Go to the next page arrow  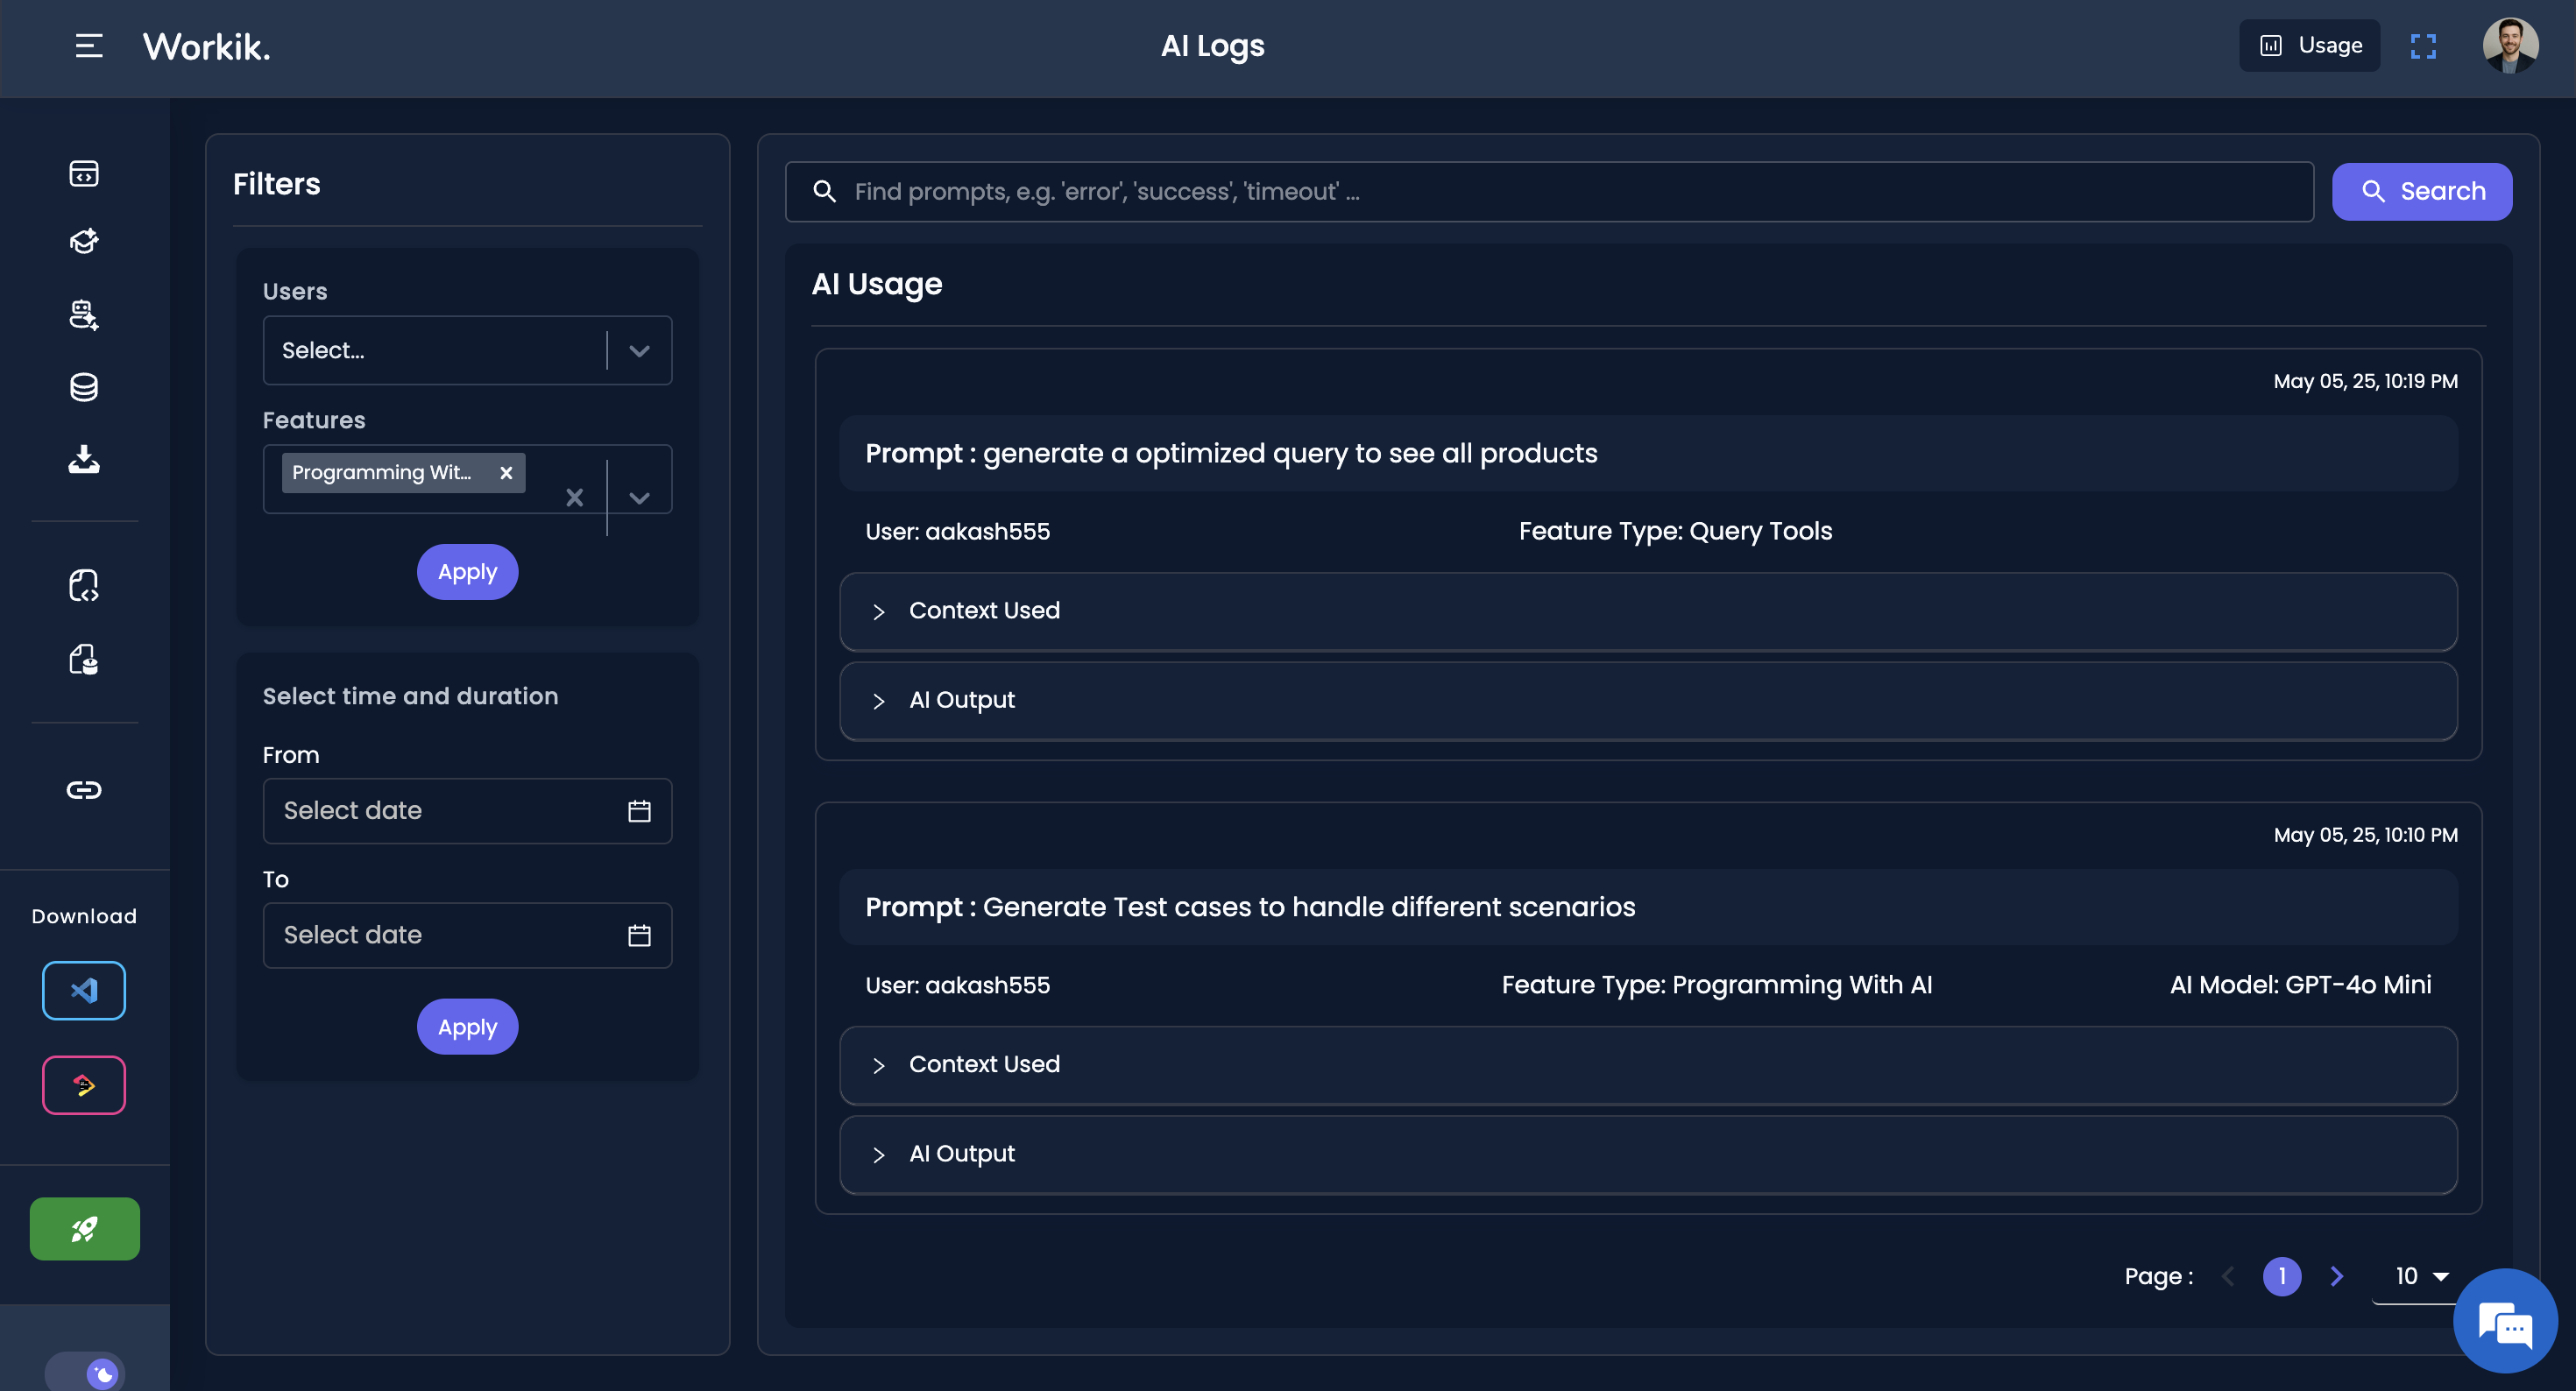2337,1276
